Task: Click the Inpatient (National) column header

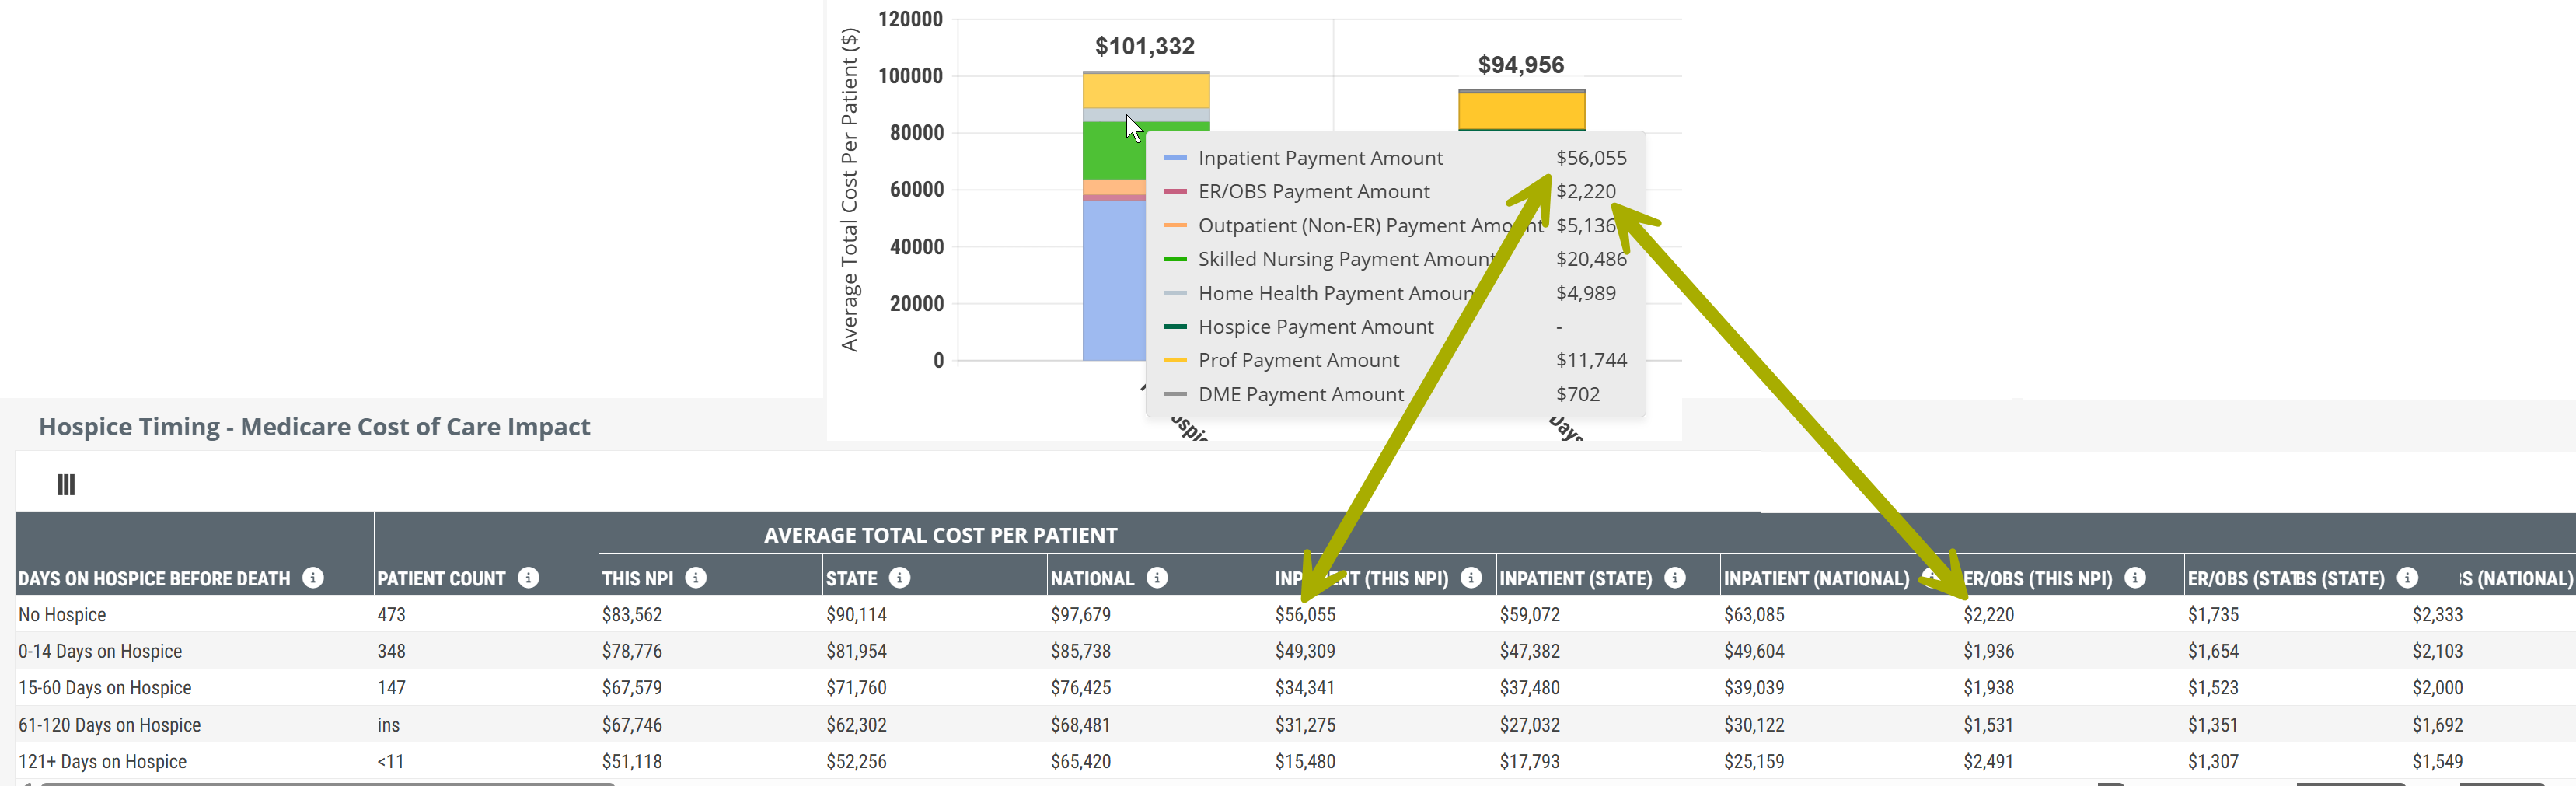Action: (x=1816, y=579)
